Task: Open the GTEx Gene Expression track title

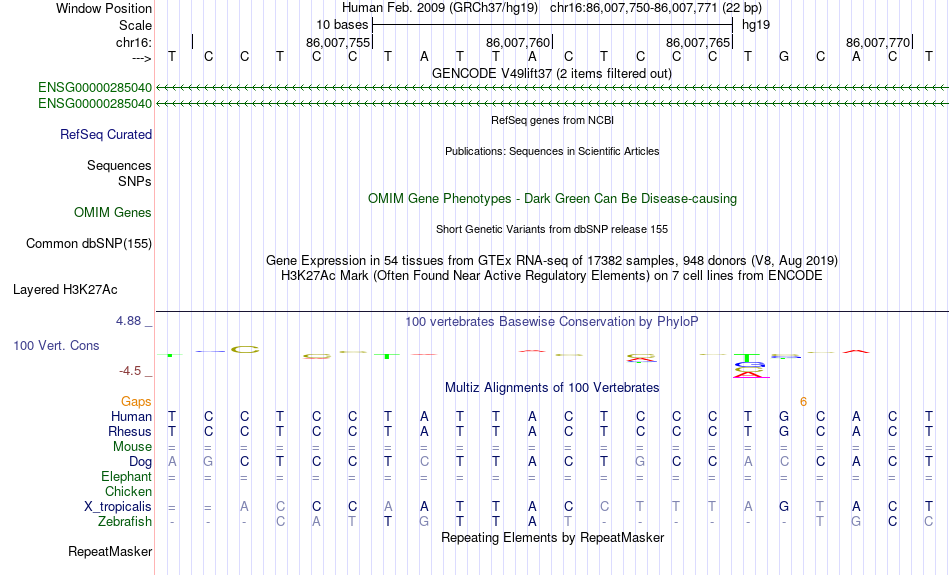Action: 551,261
